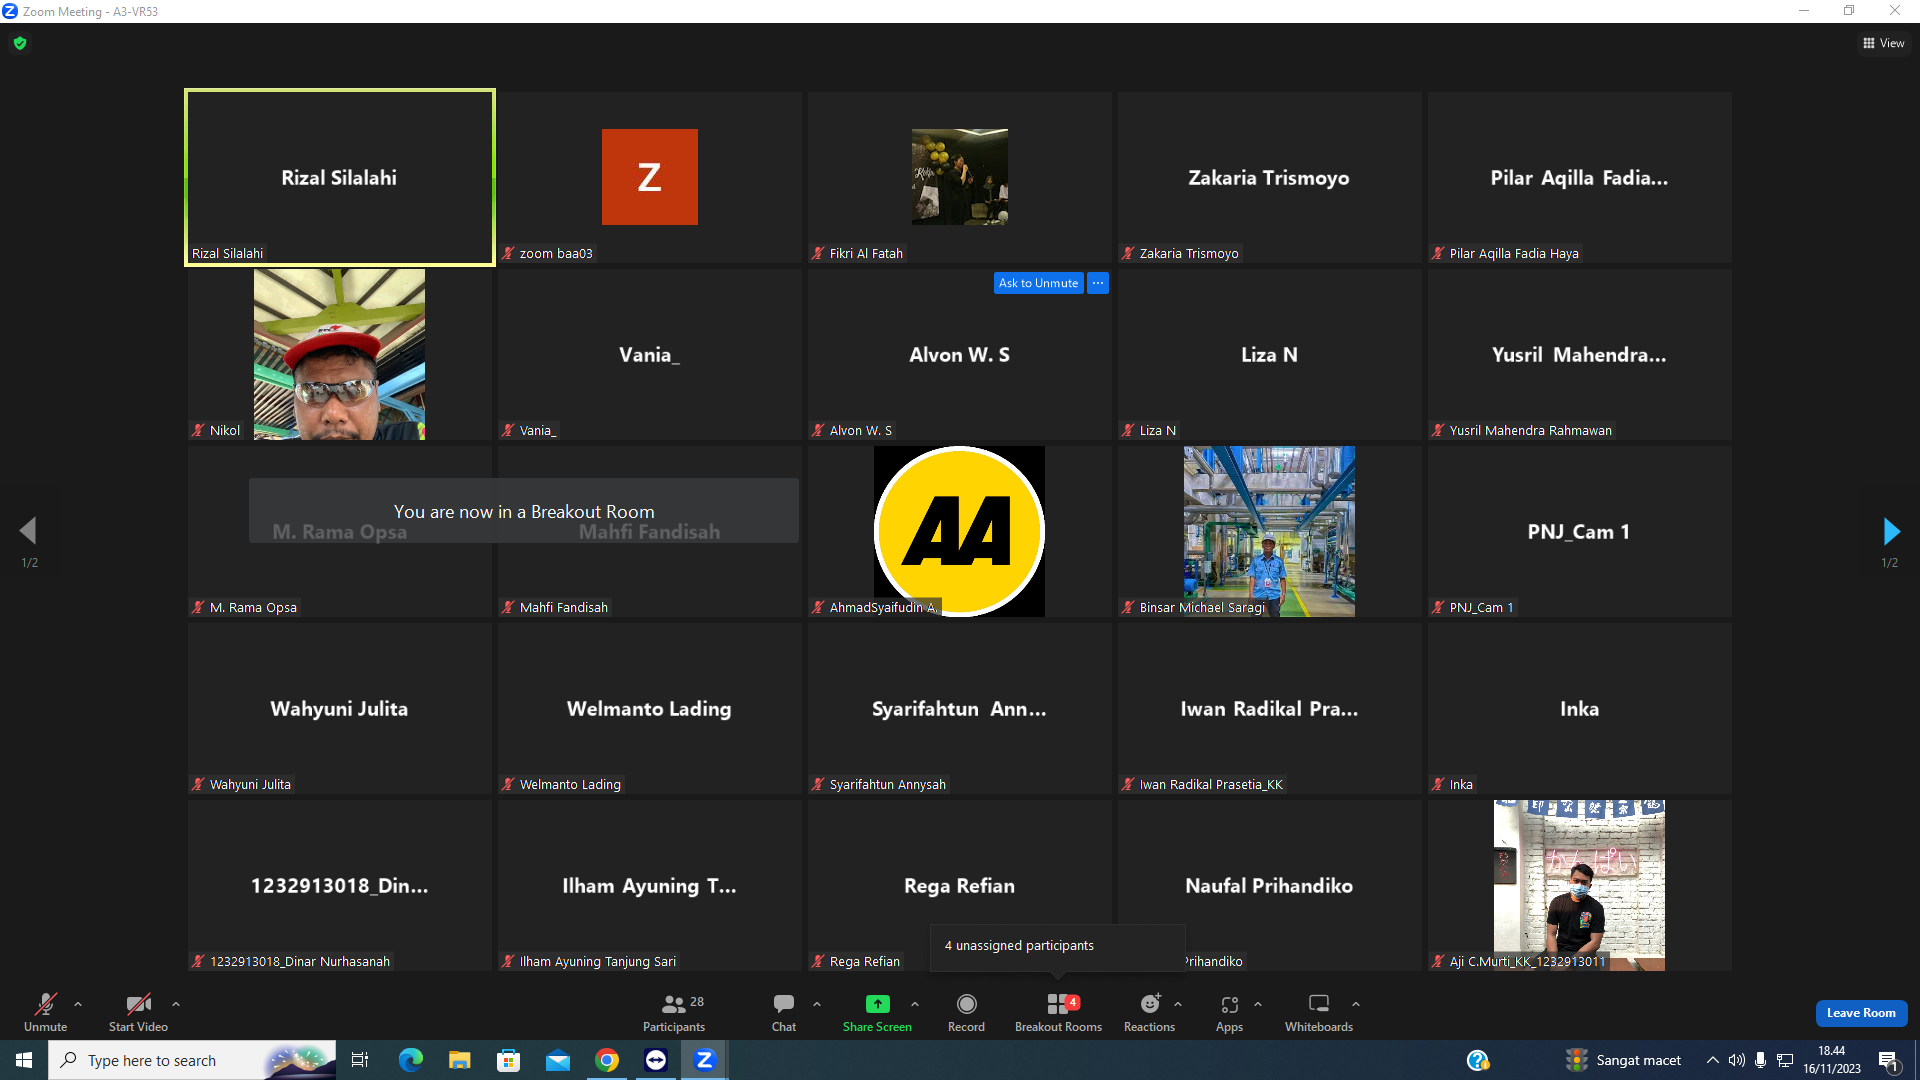Select the Naufal Prihandiko tile
The height and width of the screenshot is (1080, 1920).
click(x=1270, y=885)
